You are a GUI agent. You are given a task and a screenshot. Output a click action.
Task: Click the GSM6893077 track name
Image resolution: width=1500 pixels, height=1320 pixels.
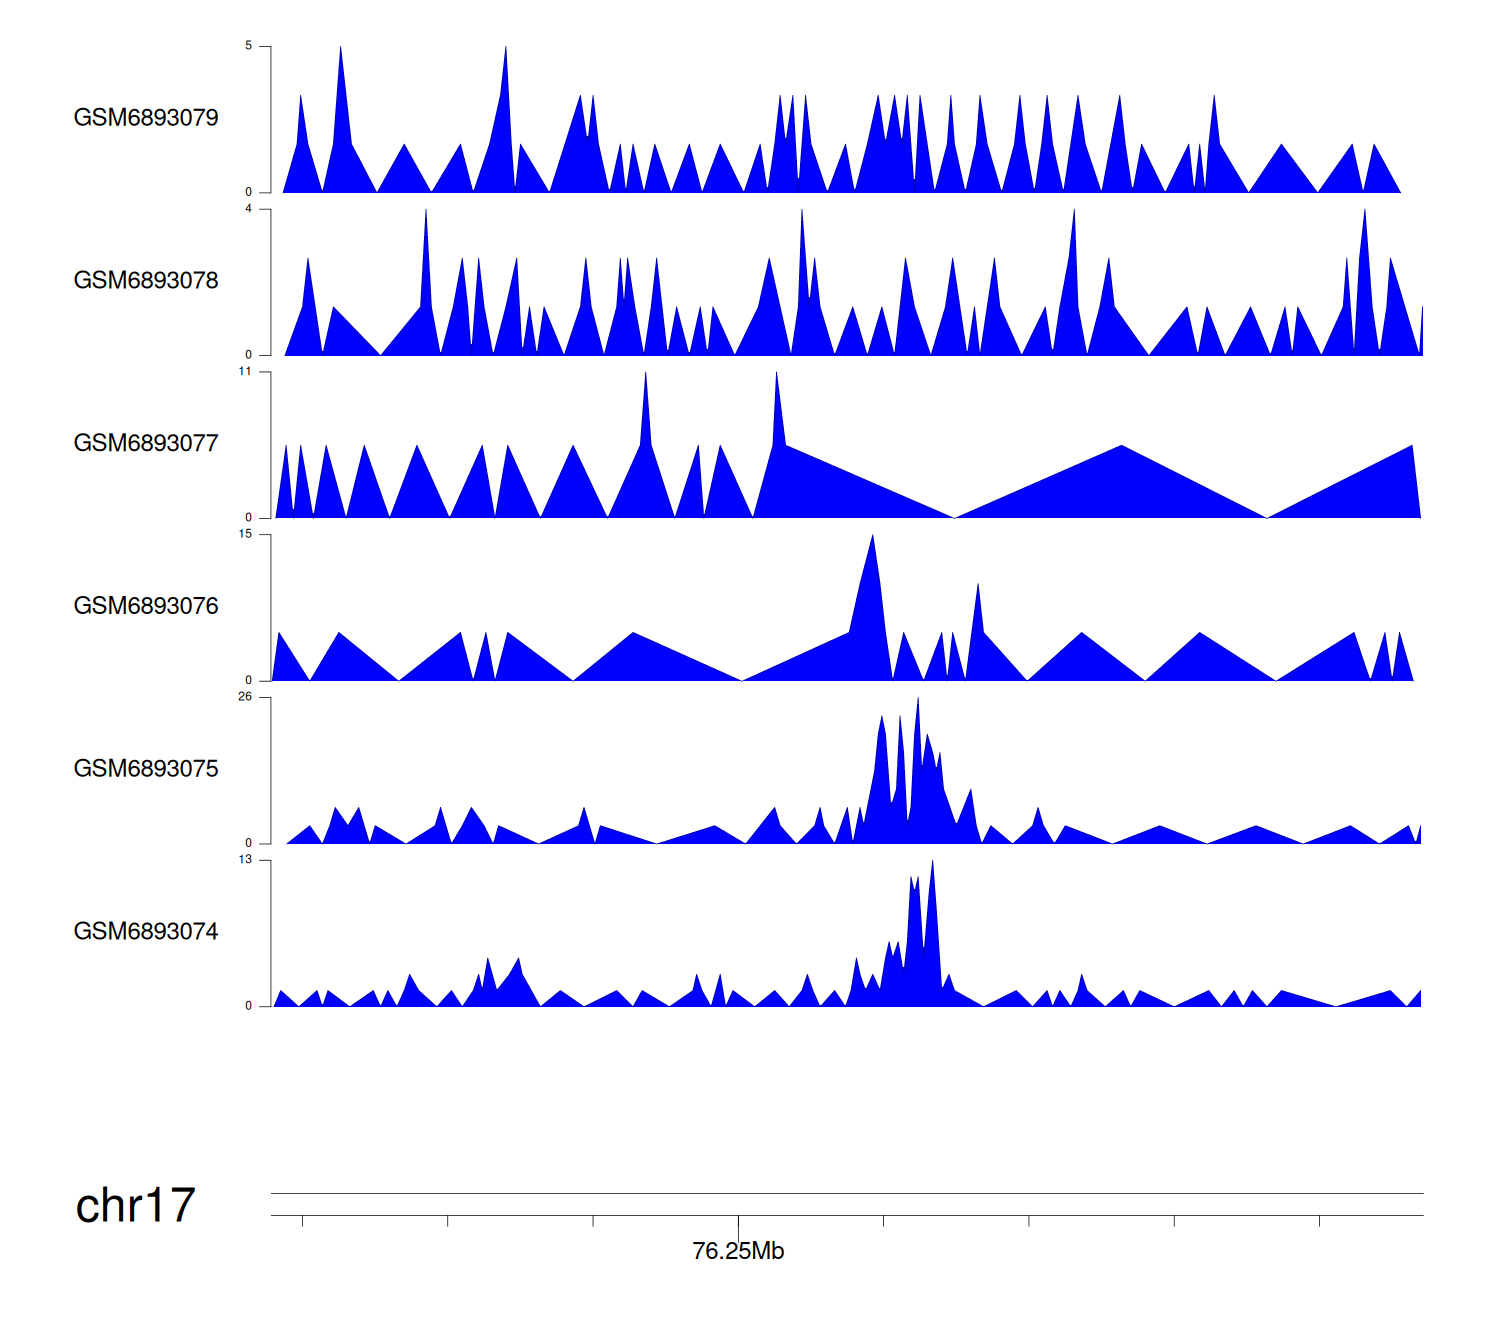point(146,444)
